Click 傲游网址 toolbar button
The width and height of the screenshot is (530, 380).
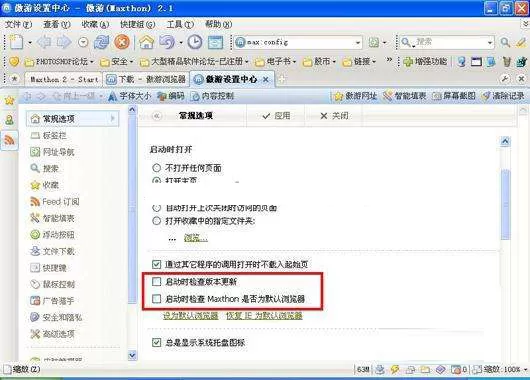[356, 96]
